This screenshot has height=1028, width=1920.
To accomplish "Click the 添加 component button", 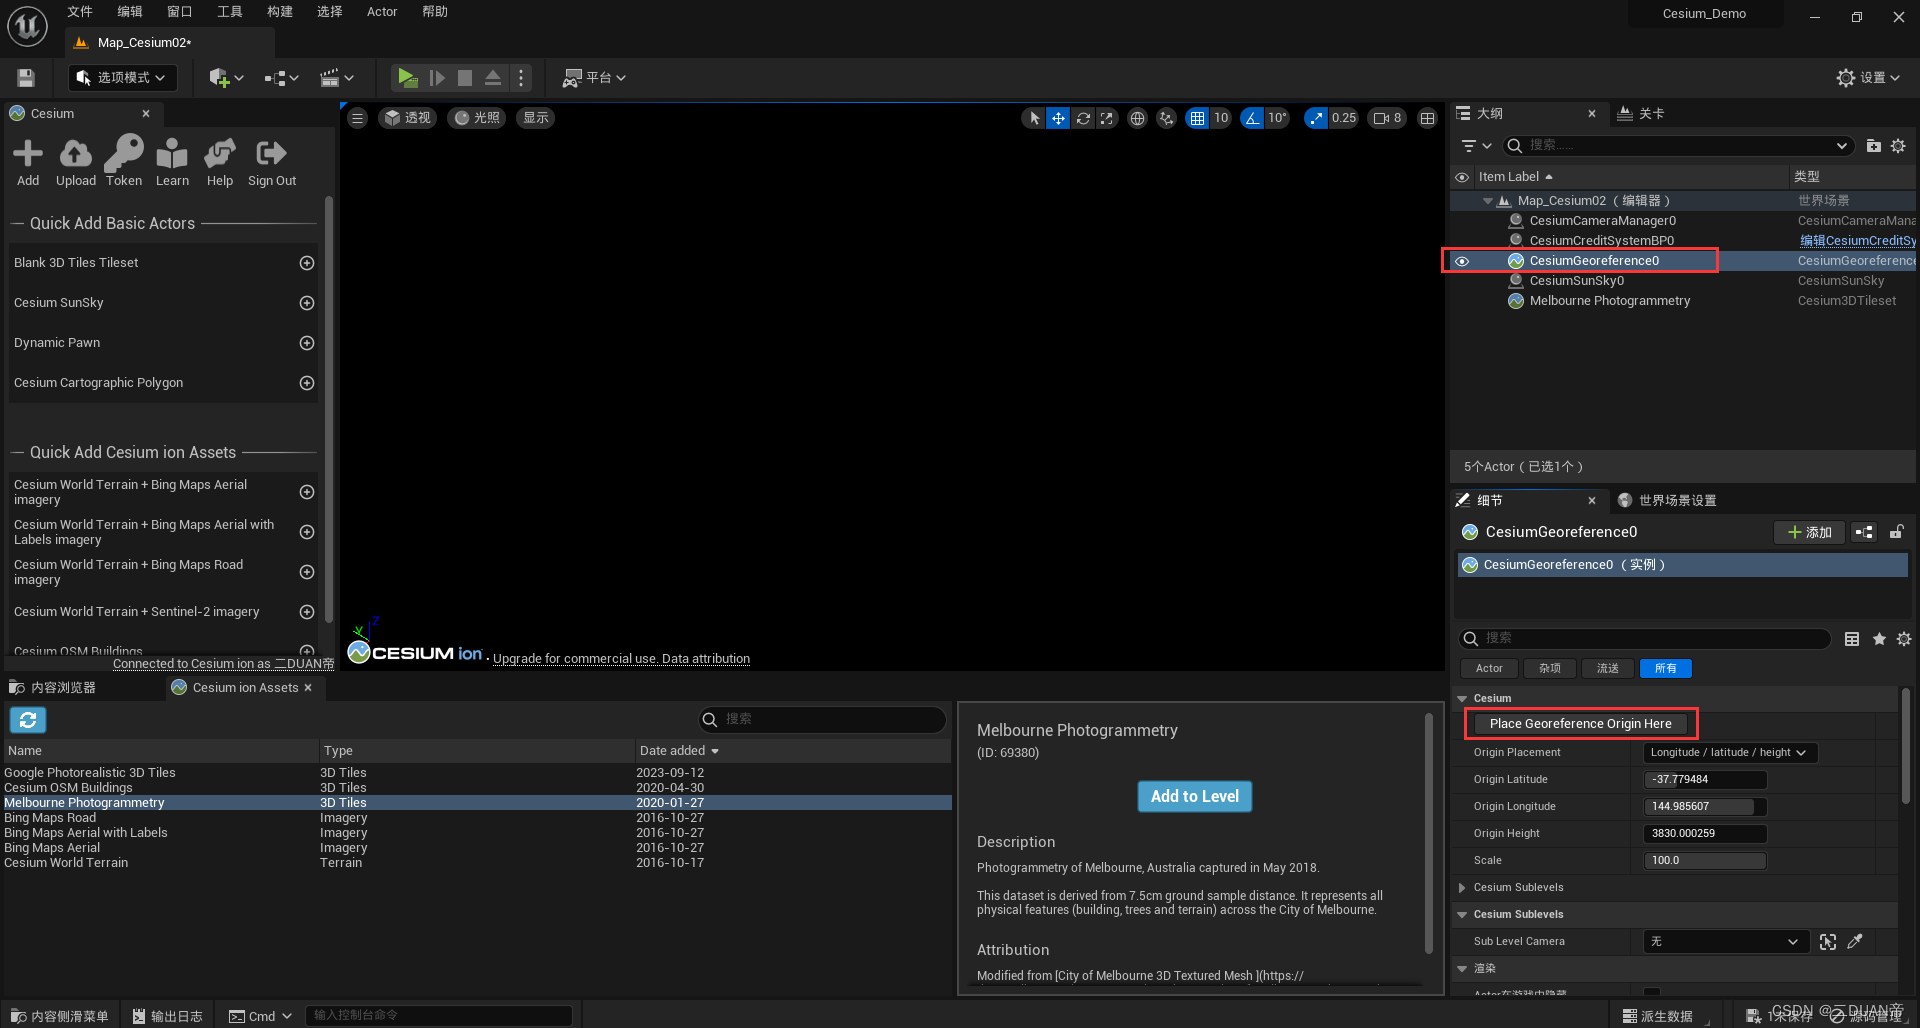I will coord(1810,533).
